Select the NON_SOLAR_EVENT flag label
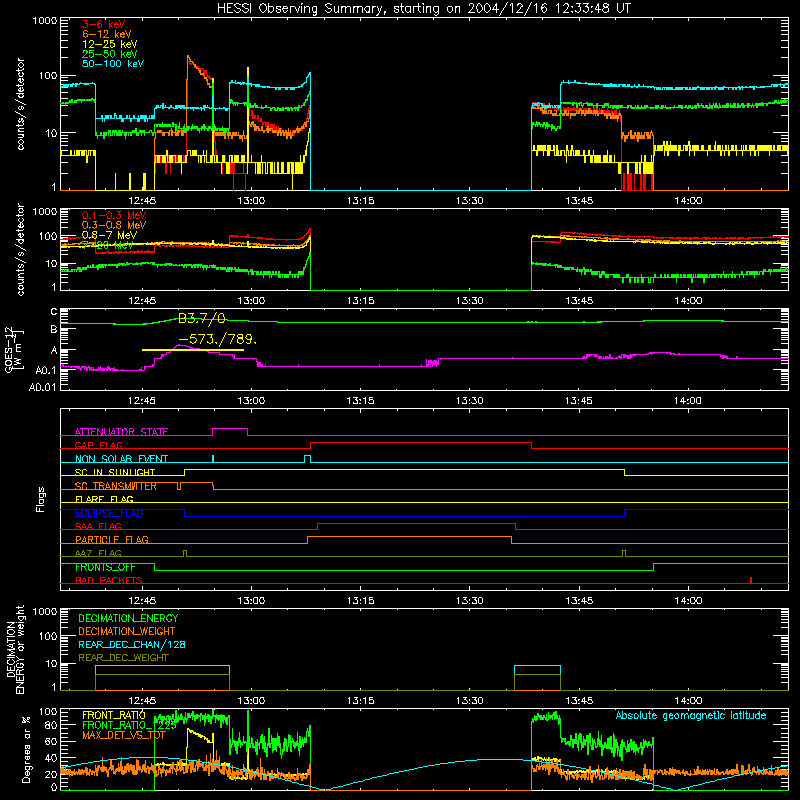Screen dimensions: 800x800 point(121,459)
